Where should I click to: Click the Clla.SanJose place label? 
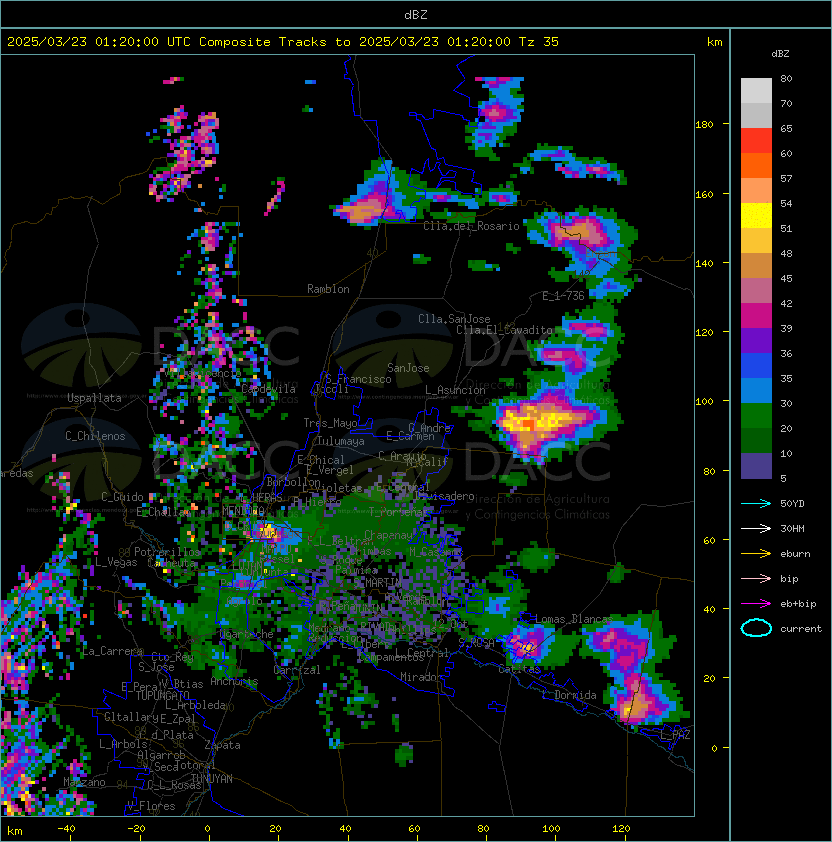pos(454,319)
